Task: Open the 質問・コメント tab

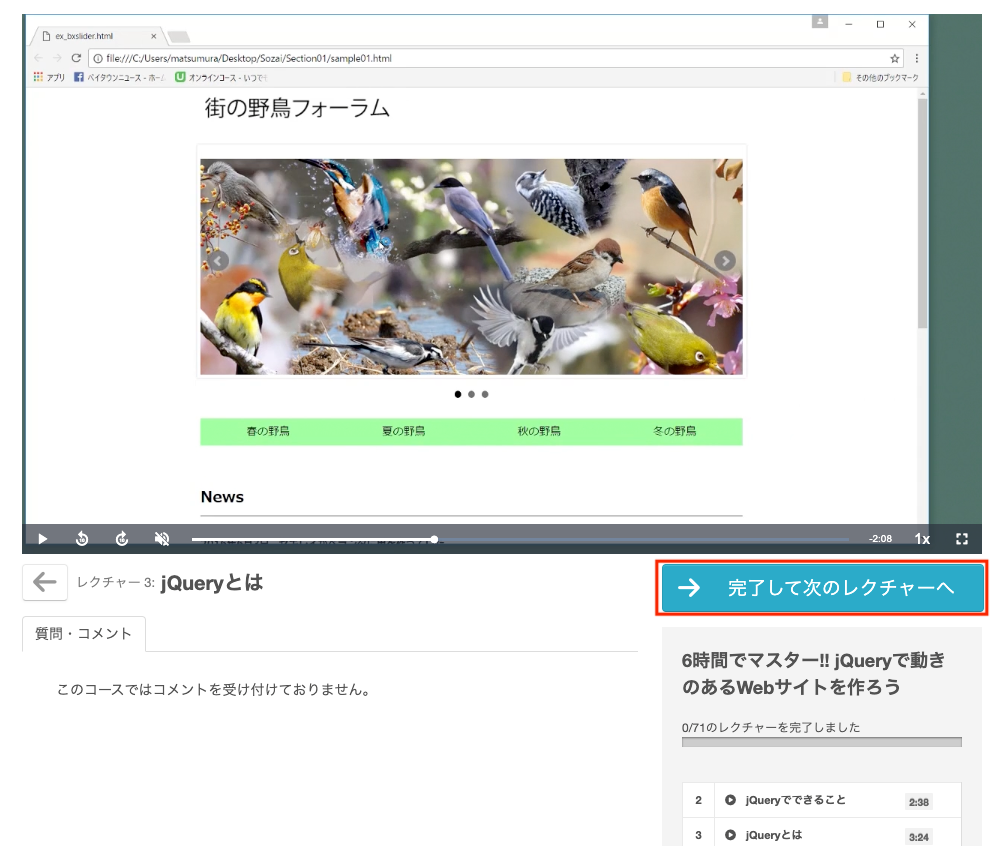Action: pyautogui.click(x=84, y=634)
